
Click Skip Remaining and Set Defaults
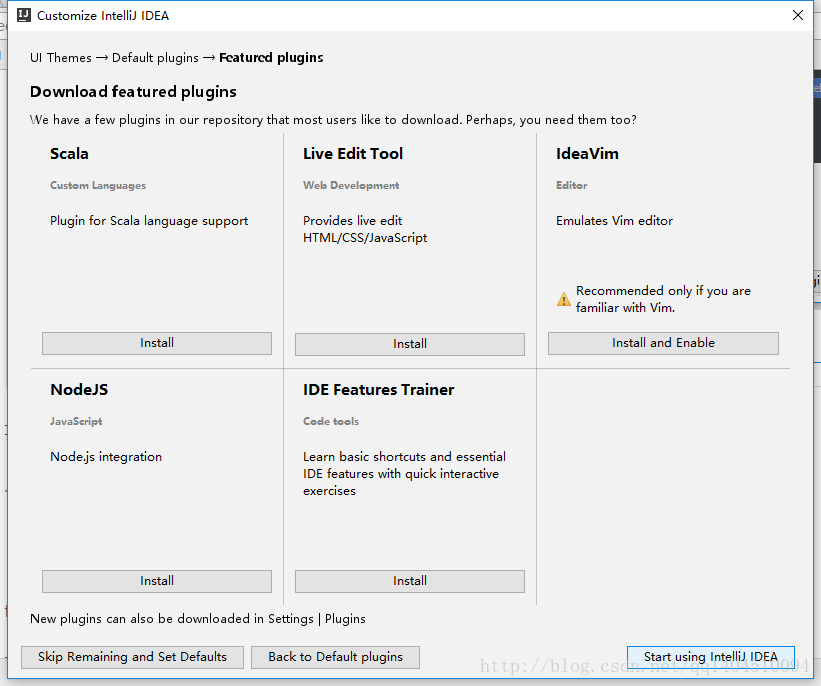pyautogui.click(x=132, y=657)
